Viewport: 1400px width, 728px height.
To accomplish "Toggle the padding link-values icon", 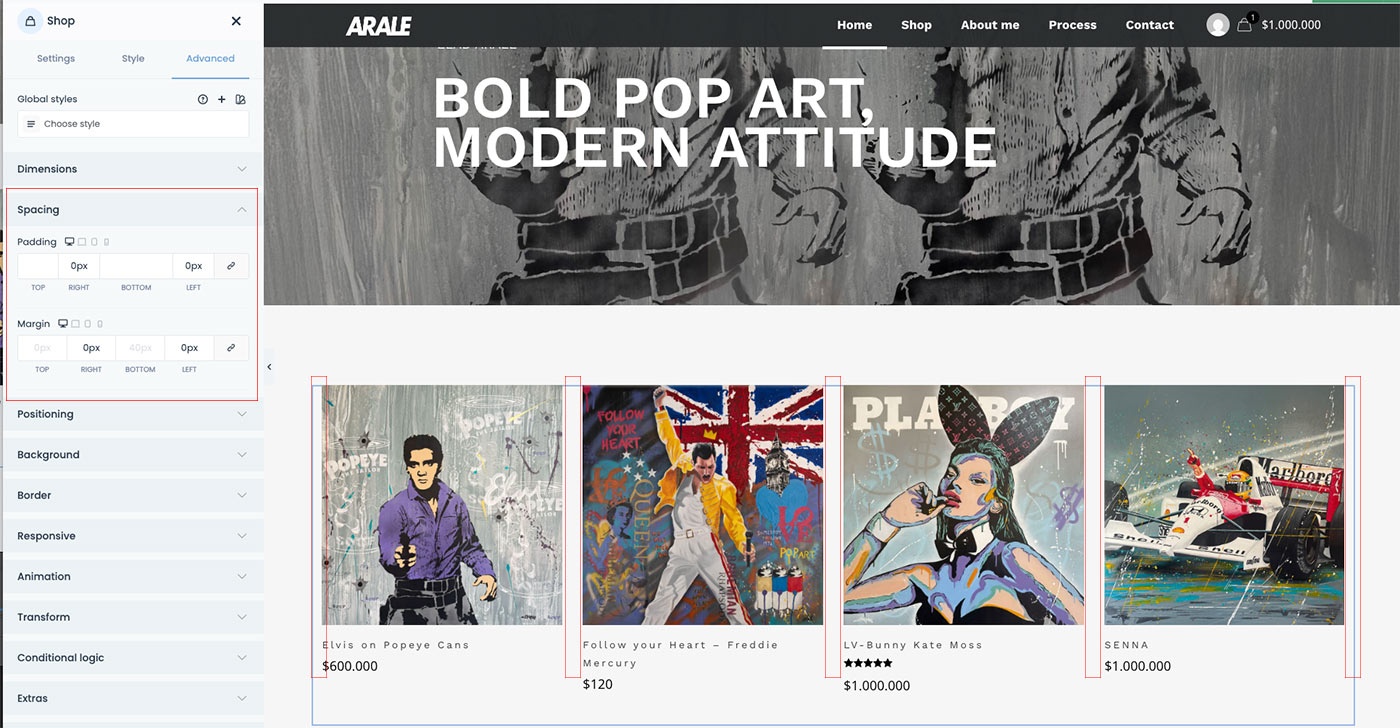I will click(x=231, y=266).
